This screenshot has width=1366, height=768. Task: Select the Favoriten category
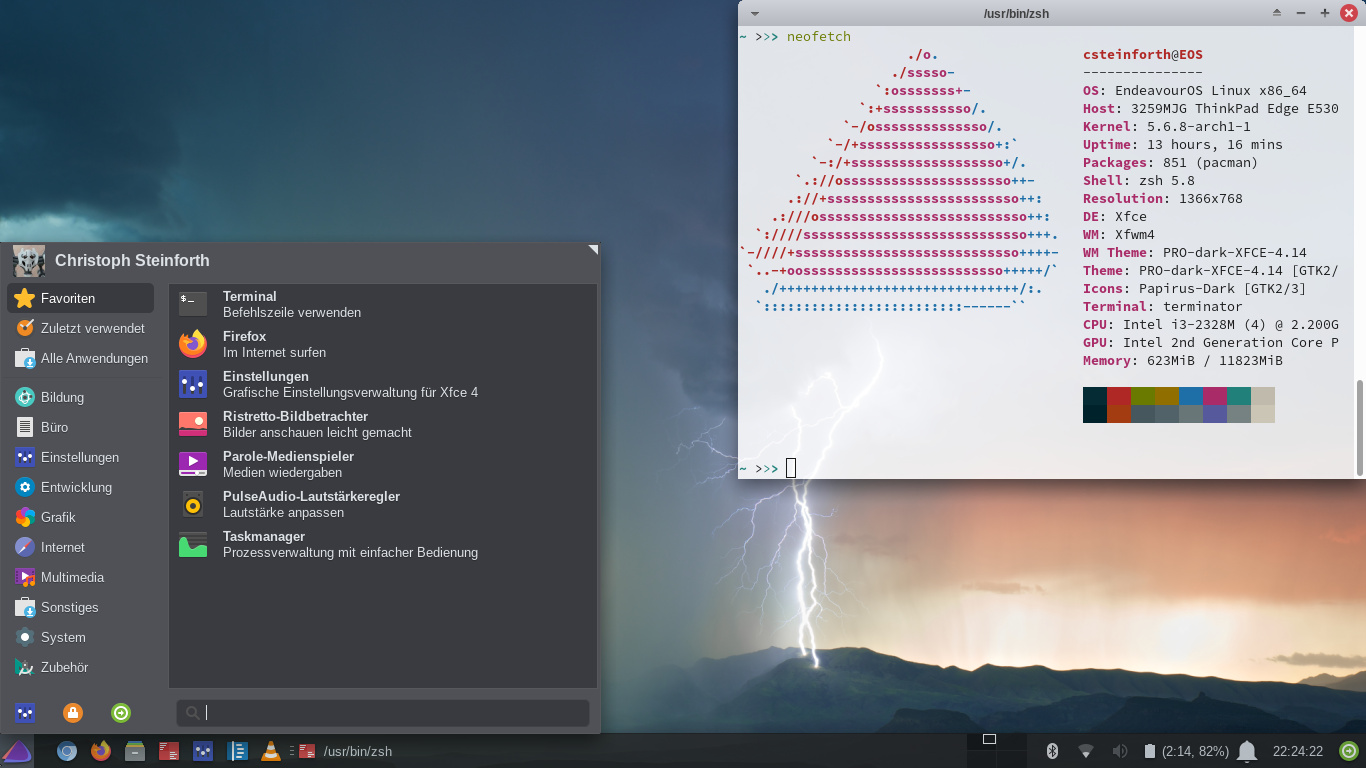[x=80, y=298]
